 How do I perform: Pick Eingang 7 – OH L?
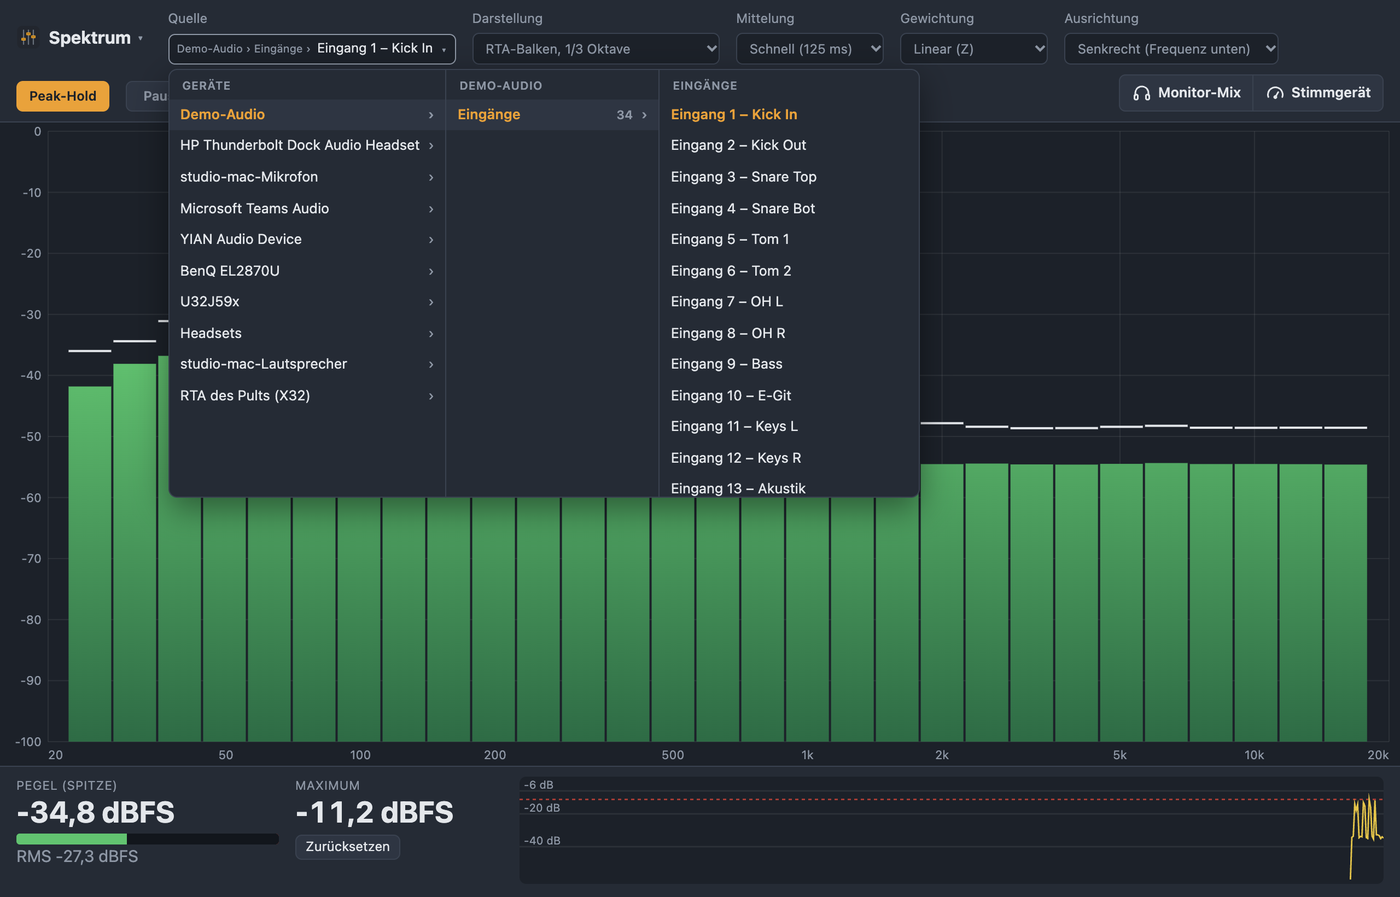click(x=788, y=302)
